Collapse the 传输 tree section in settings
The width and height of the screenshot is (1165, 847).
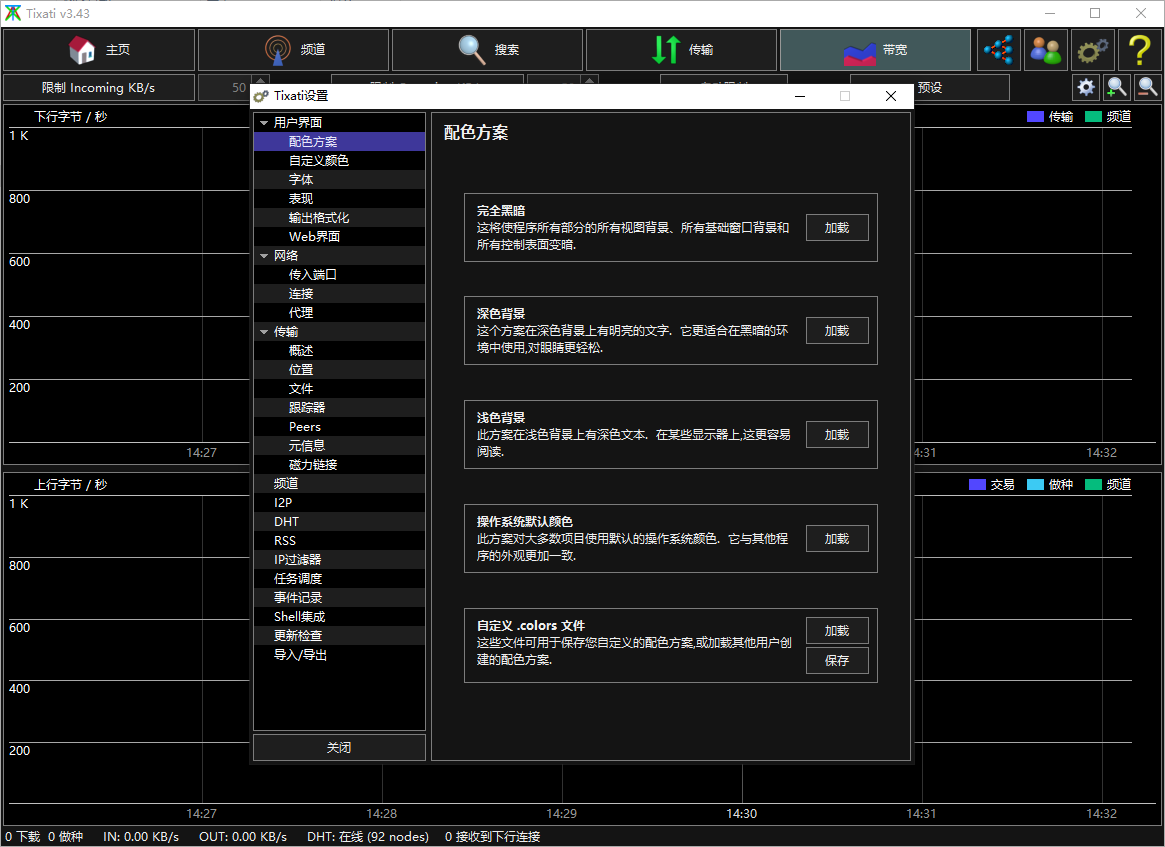264,332
